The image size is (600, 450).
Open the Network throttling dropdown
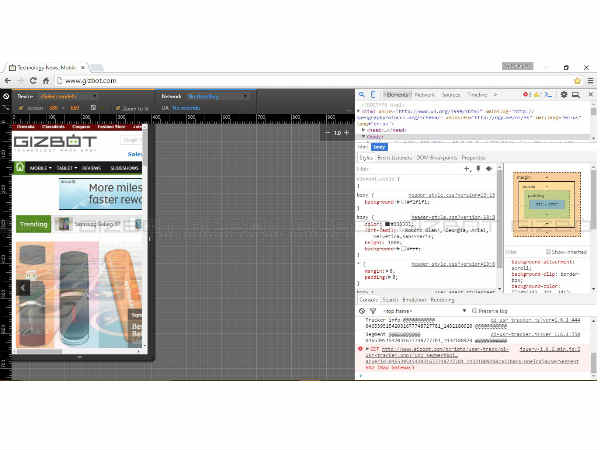coord(218,96)
